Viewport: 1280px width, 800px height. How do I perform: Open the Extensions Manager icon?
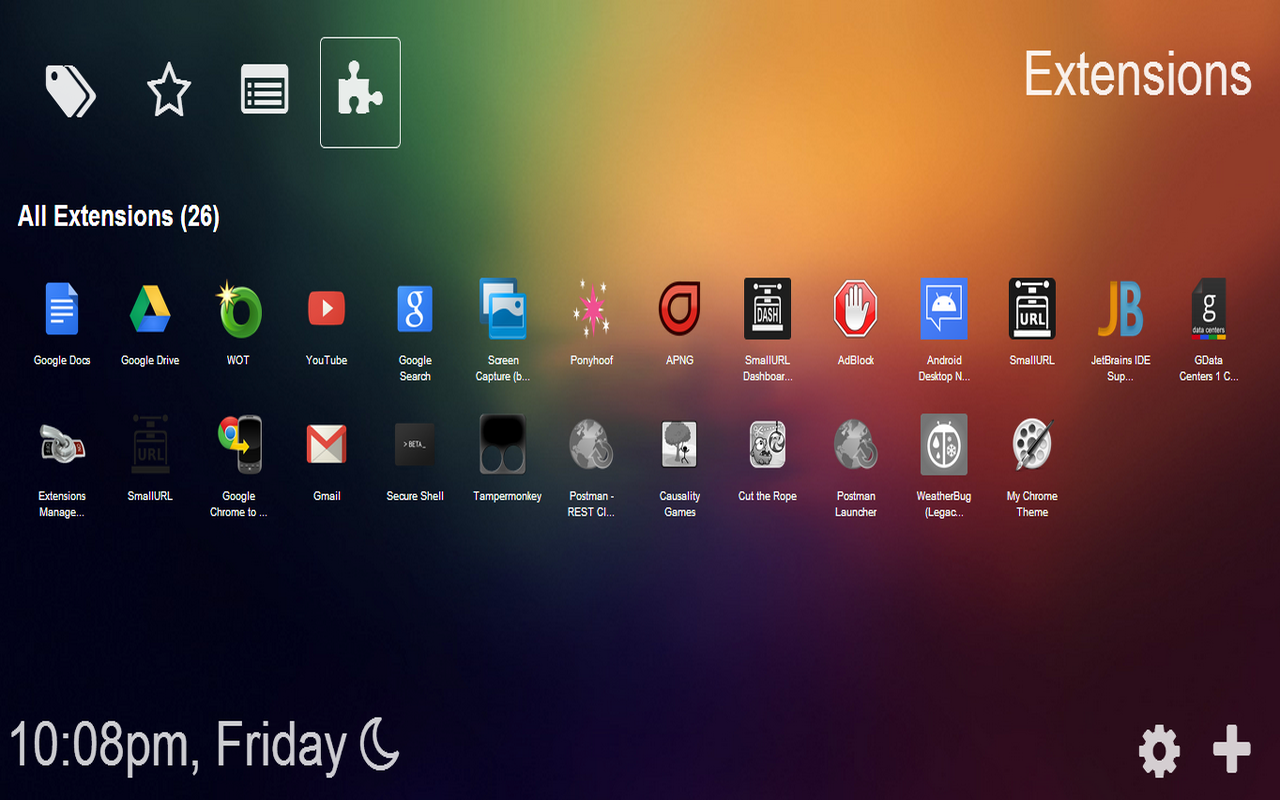(62, 444)
